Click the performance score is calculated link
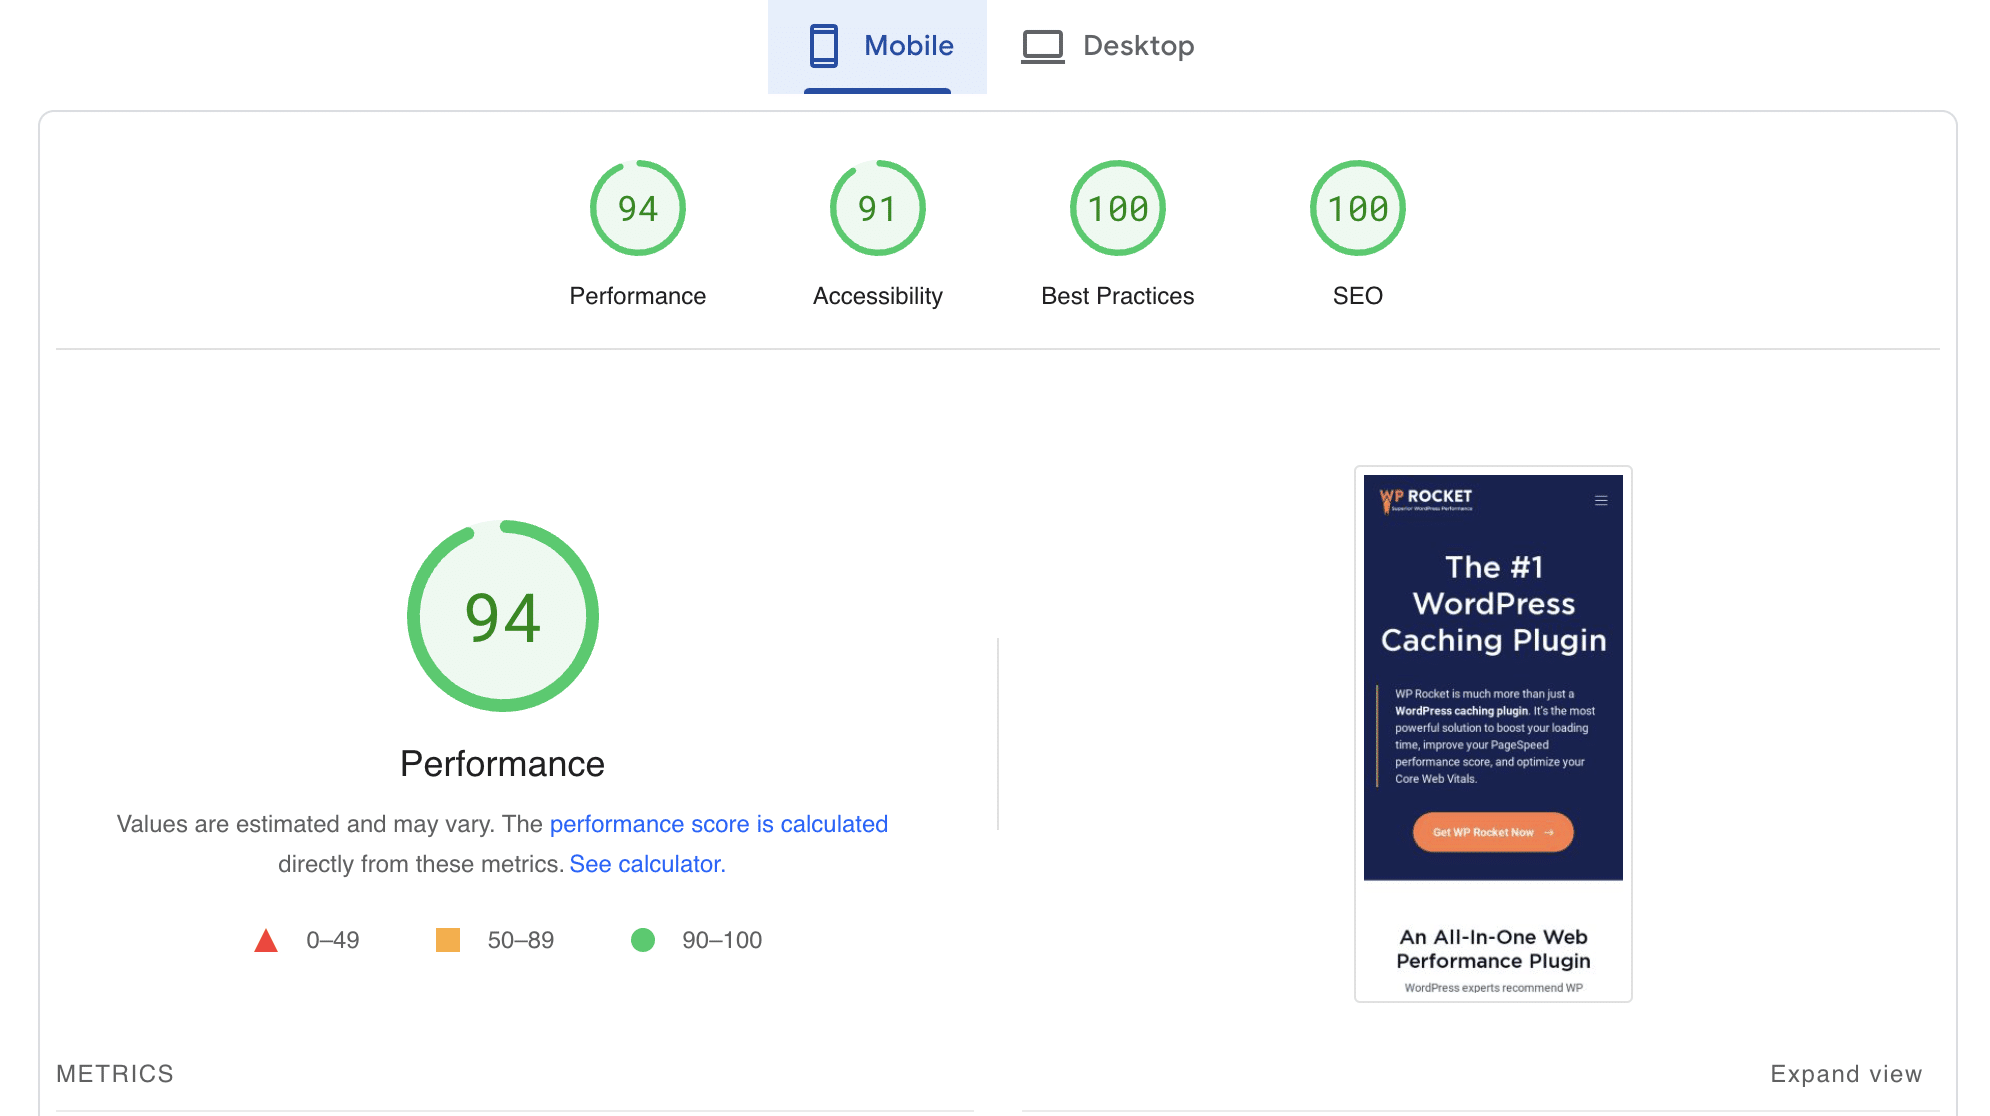 tap(718, 822)
